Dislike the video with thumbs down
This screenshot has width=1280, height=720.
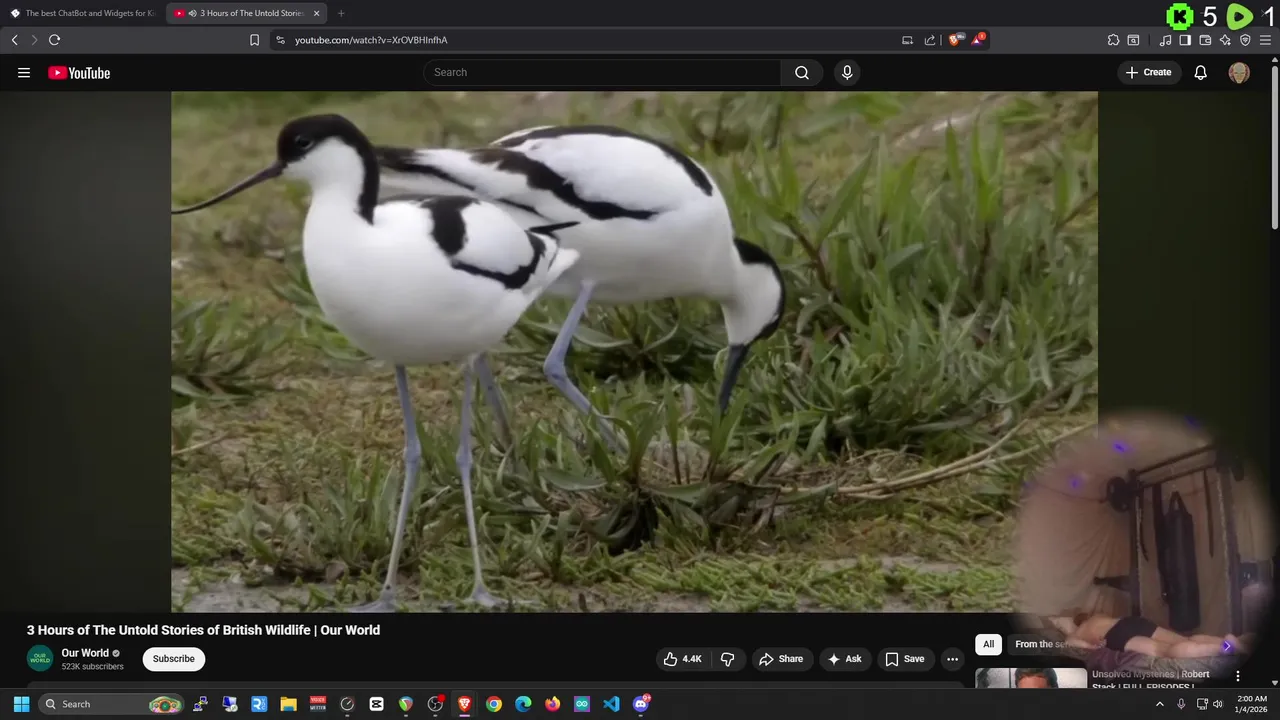[x=727, y=659]
